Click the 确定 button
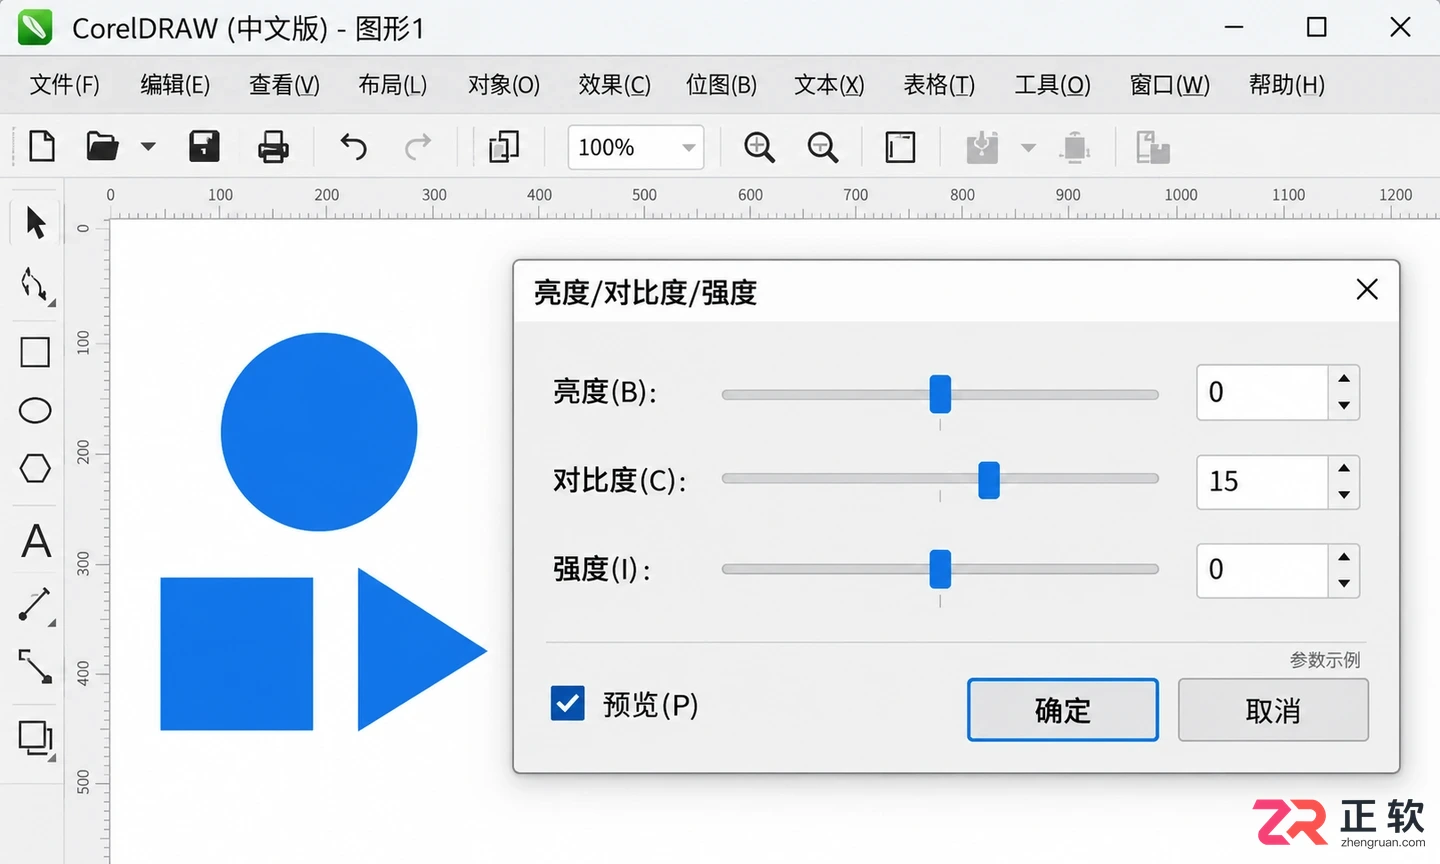 1063,710
